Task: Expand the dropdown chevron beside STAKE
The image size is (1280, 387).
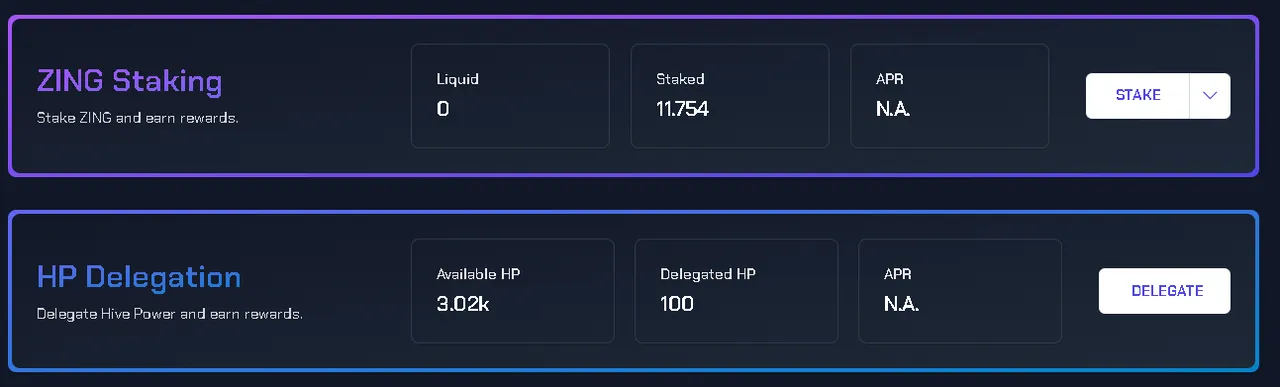Action: 1210,96
